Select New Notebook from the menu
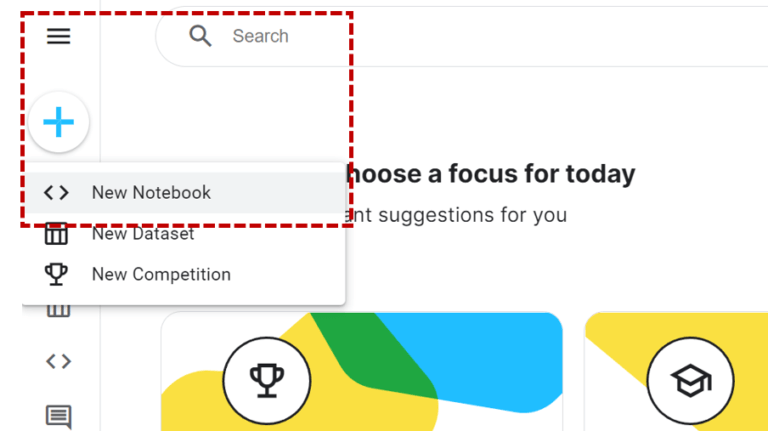Screen dimensions: 768x431 [151, 193]
